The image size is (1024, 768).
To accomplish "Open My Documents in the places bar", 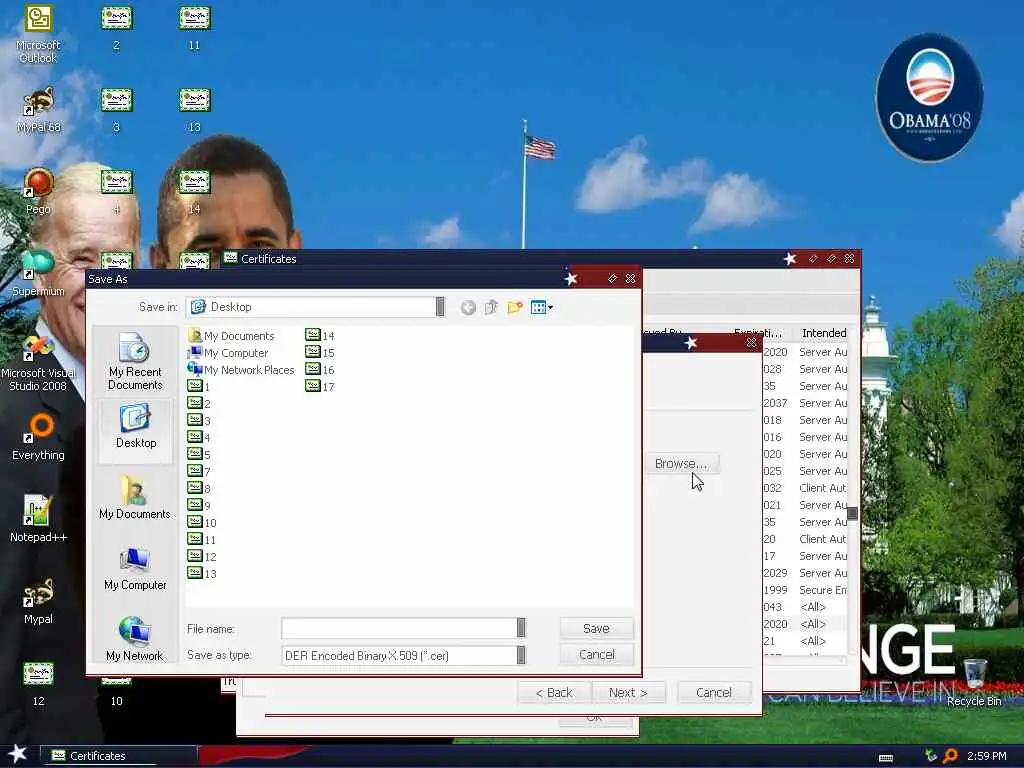I will (x=135, y=499).
